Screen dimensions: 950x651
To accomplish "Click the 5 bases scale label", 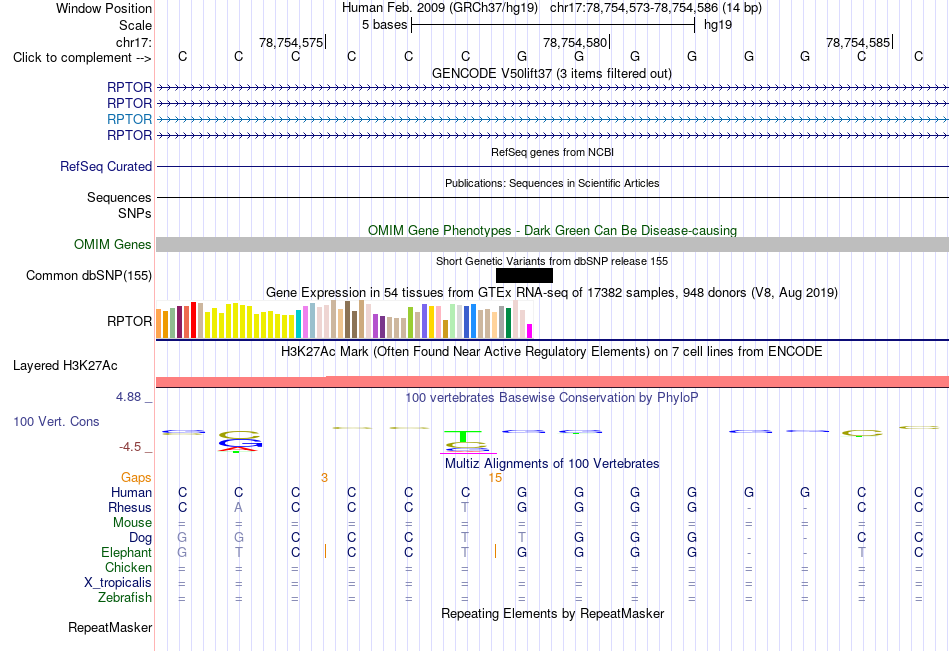I will (x=384, y=25).
